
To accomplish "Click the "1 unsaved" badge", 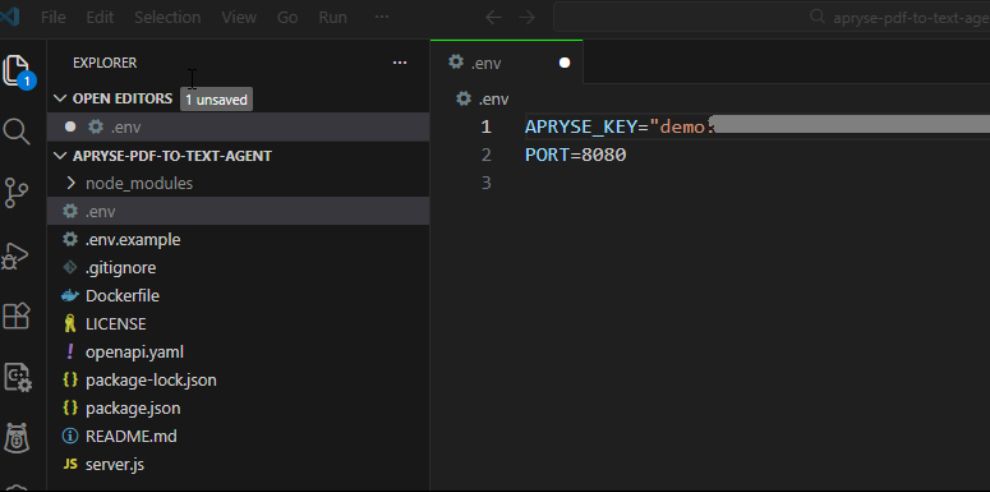I will [x=217, y=99].
